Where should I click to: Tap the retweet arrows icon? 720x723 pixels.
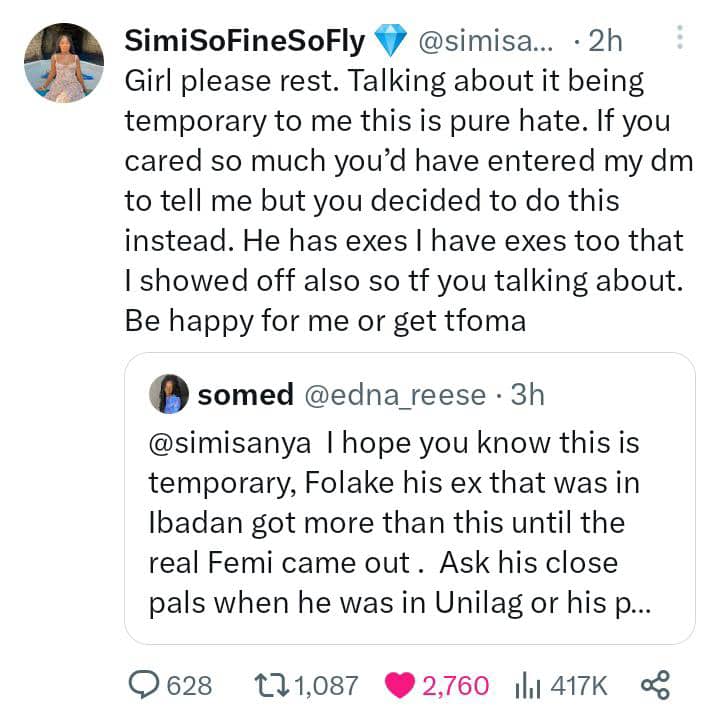coord(269,685)
